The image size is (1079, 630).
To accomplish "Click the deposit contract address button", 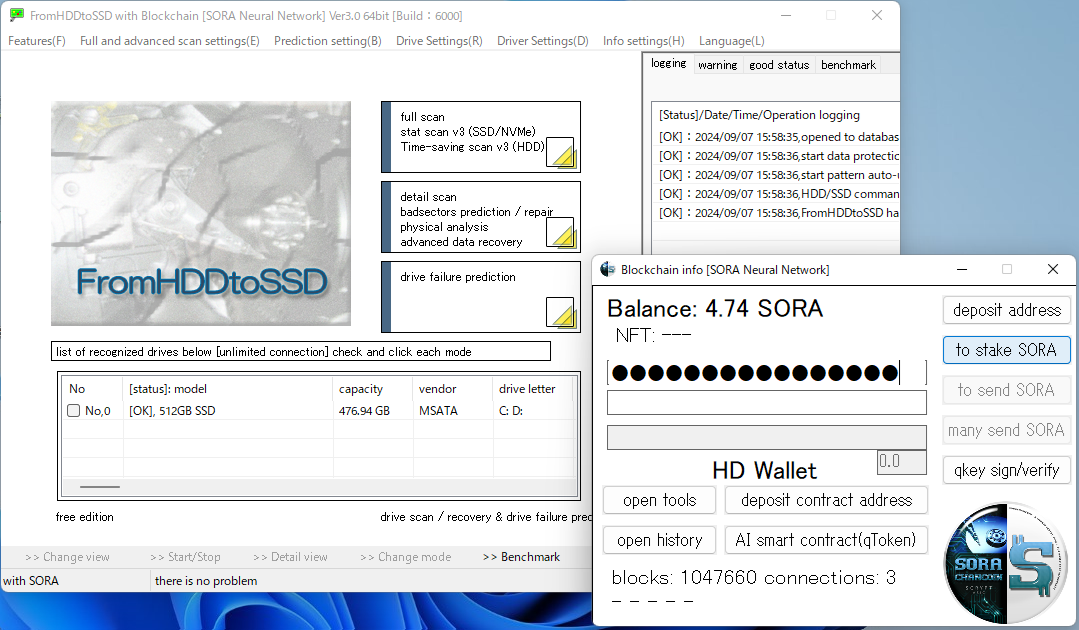I will click(826, 500).
